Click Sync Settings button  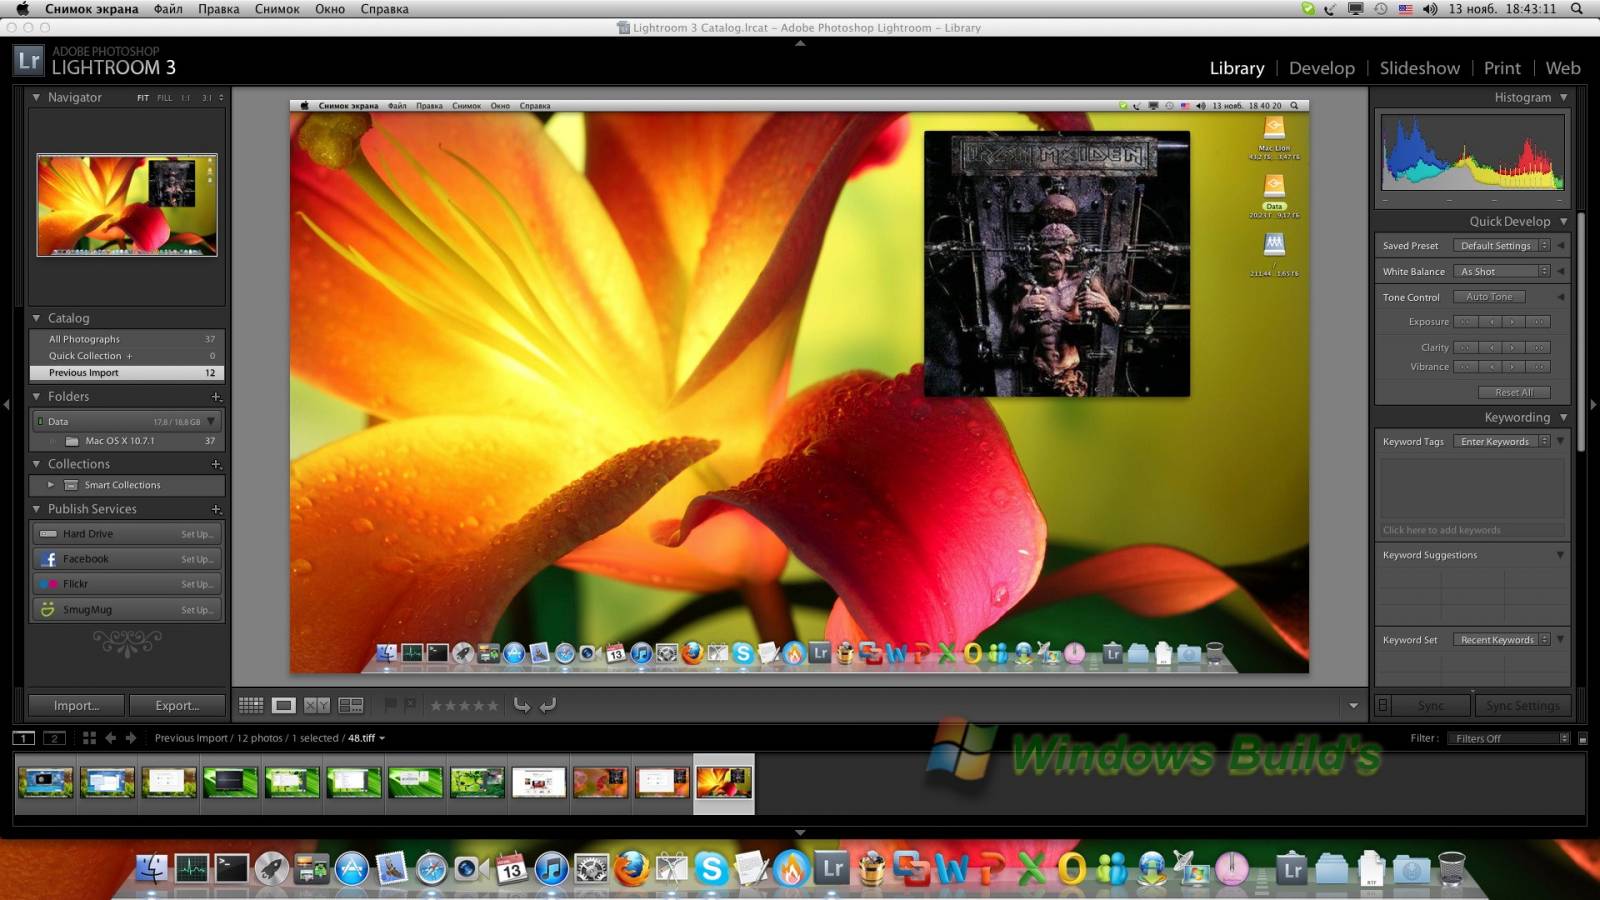pyautogui.click(x=1522, y=706)
